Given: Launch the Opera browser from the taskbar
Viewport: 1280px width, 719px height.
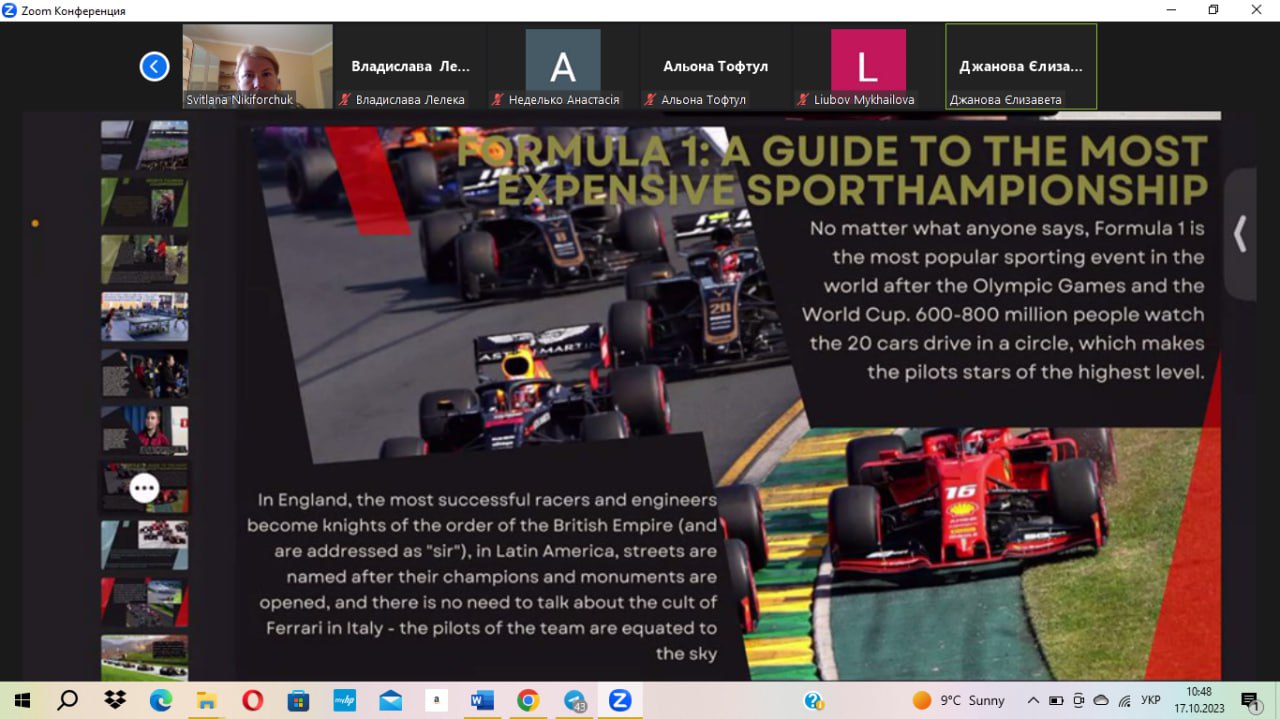Looking at the screenshot, I should pyautogui.click(x=252, y=701).
